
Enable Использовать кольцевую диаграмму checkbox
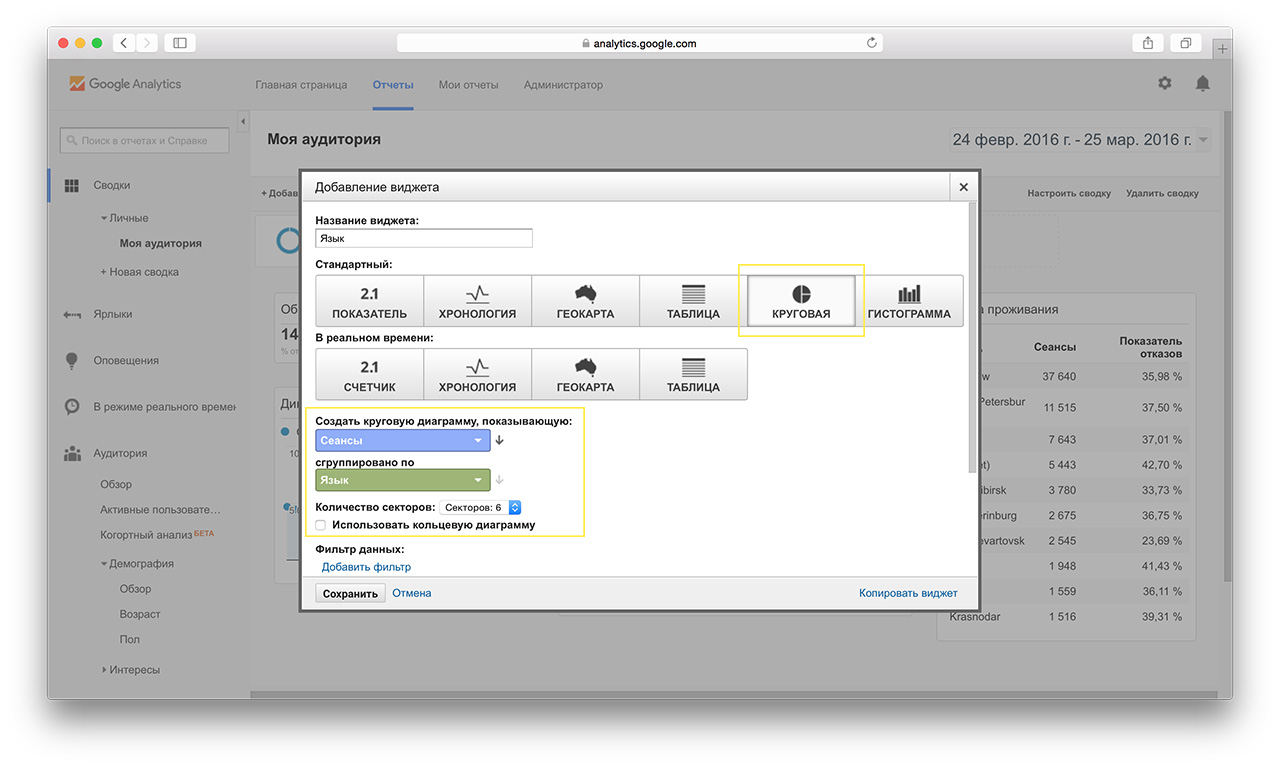321,525
